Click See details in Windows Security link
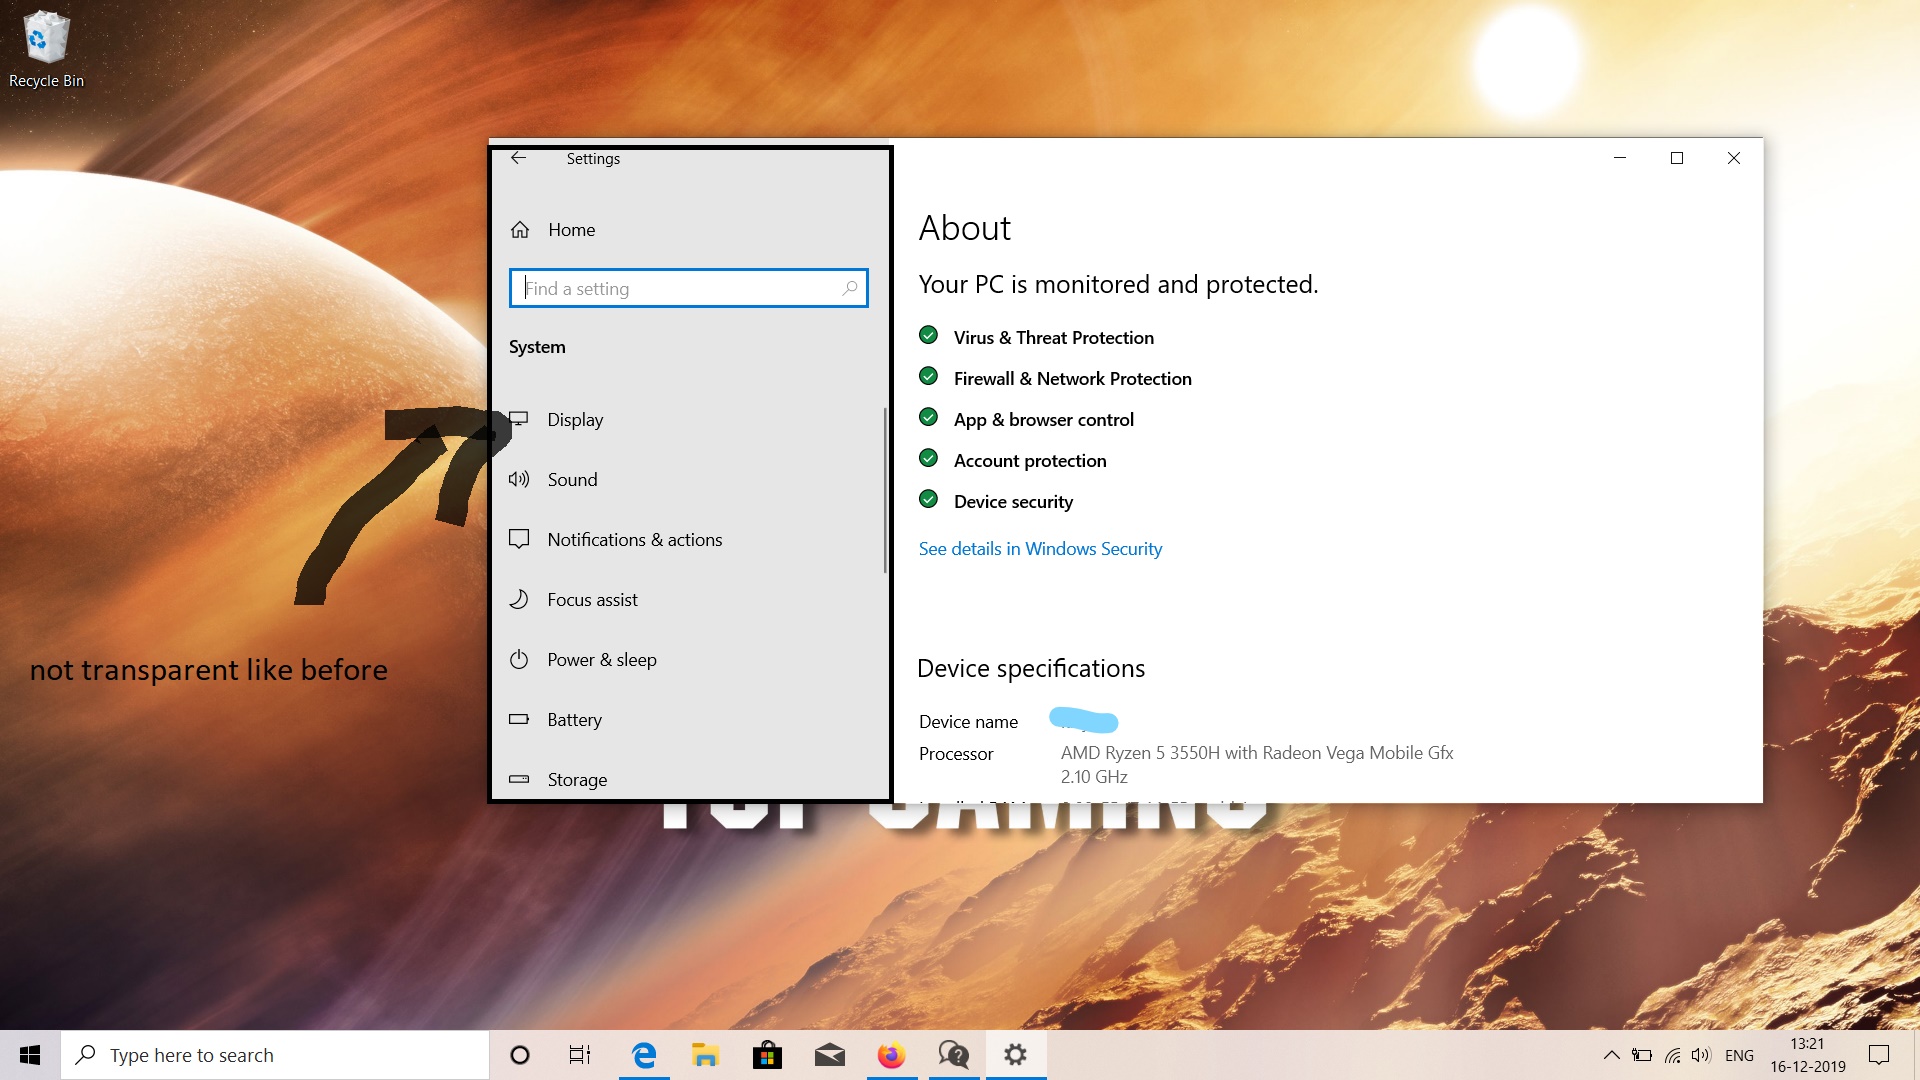 pos(1040,549)
